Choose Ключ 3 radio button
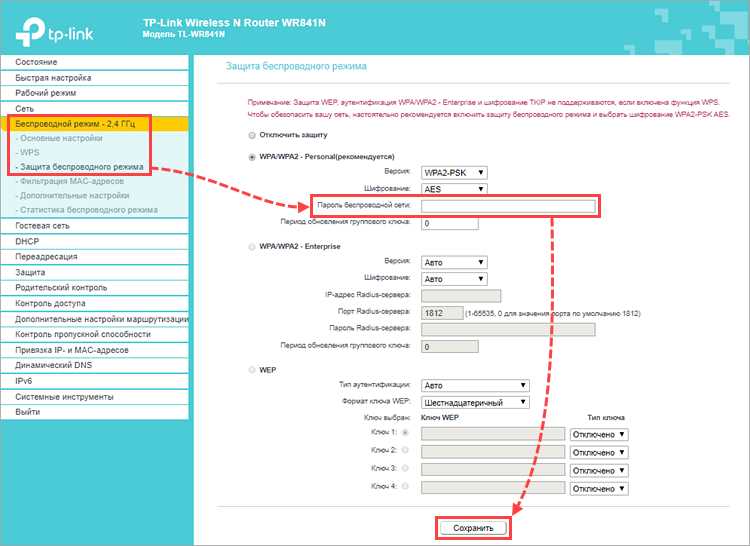Viewport: 750px width, 546px height. pyautogui.click(x=405, y=469)
